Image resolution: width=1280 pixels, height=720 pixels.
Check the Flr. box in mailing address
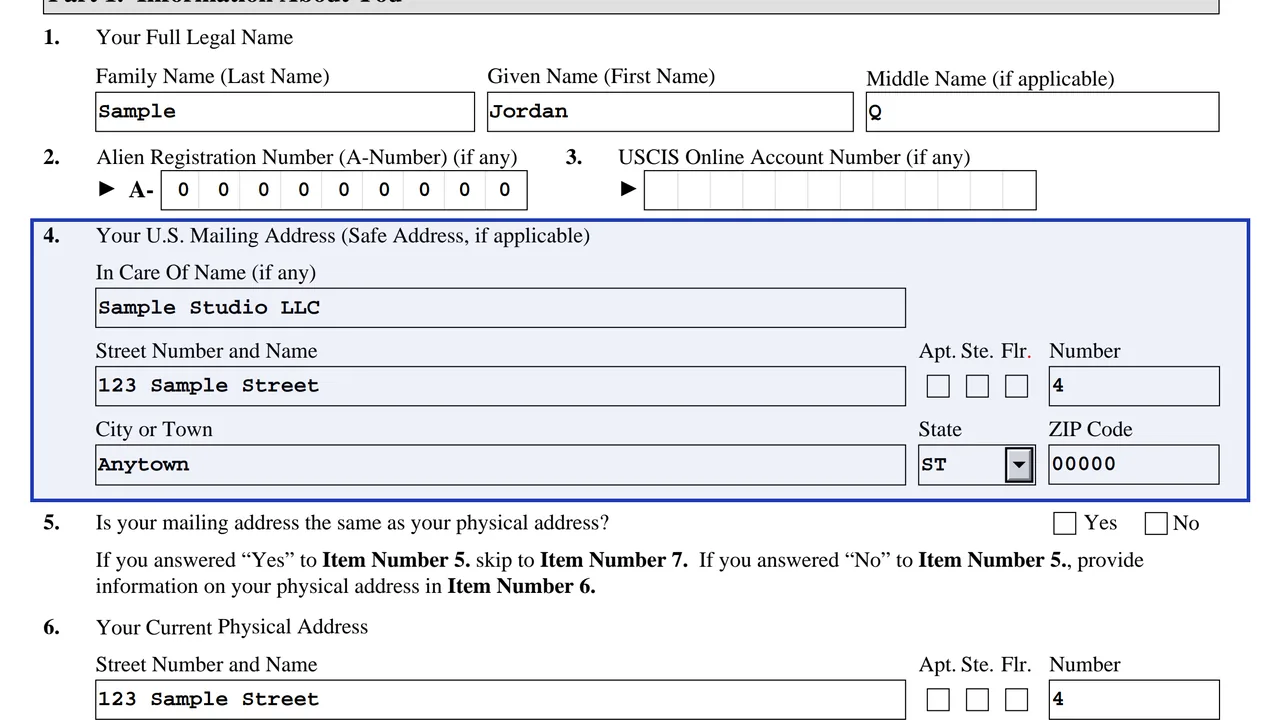pyautogui.click(x=1016, y=386)
